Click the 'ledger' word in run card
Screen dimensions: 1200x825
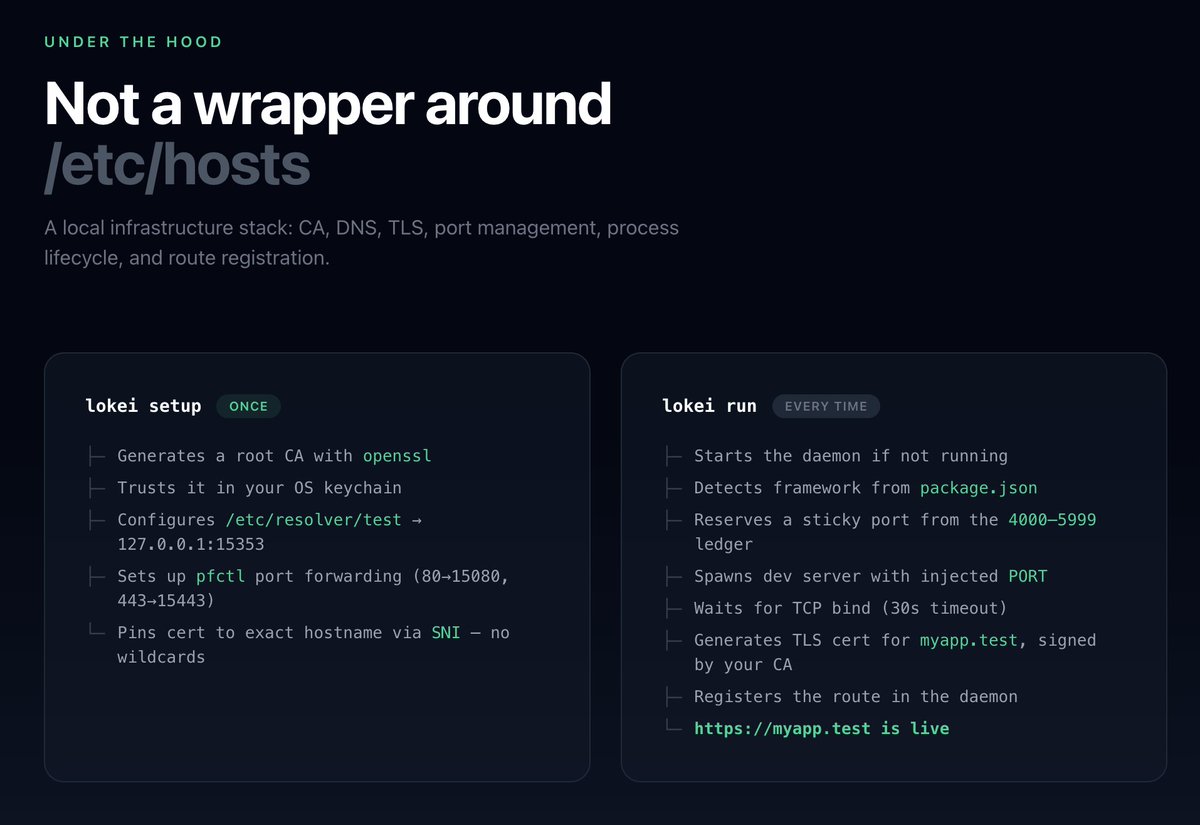pyautogui.click(x=723, y=545)
